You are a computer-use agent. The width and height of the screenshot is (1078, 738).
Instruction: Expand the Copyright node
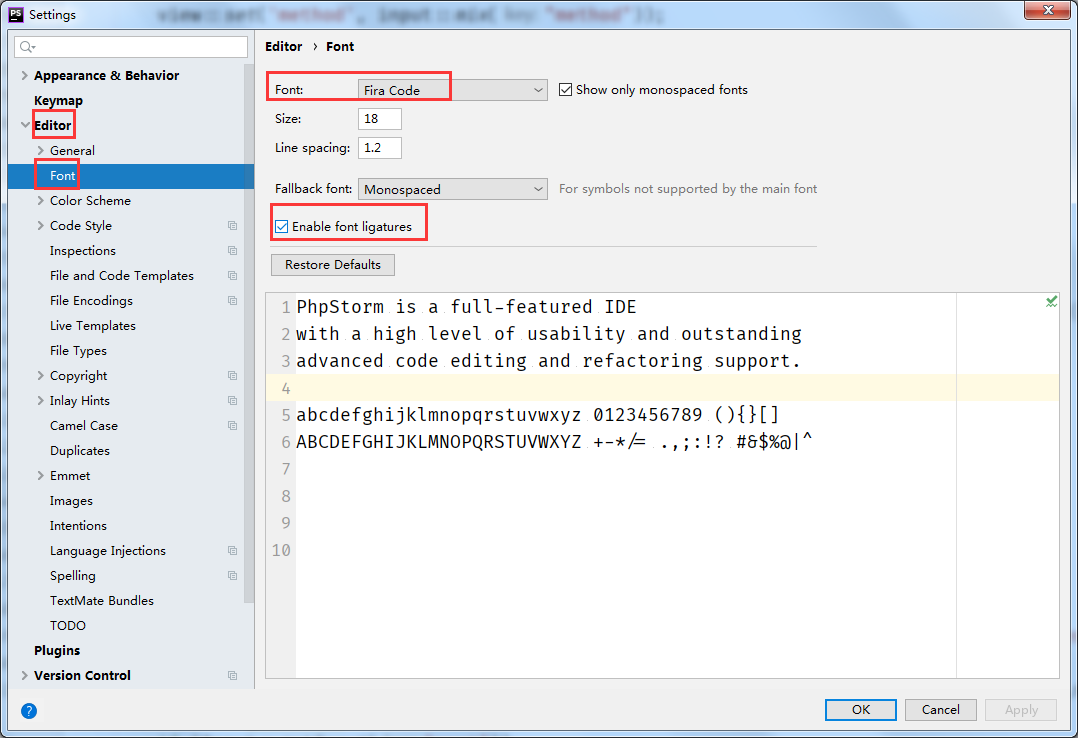(41, 376)
